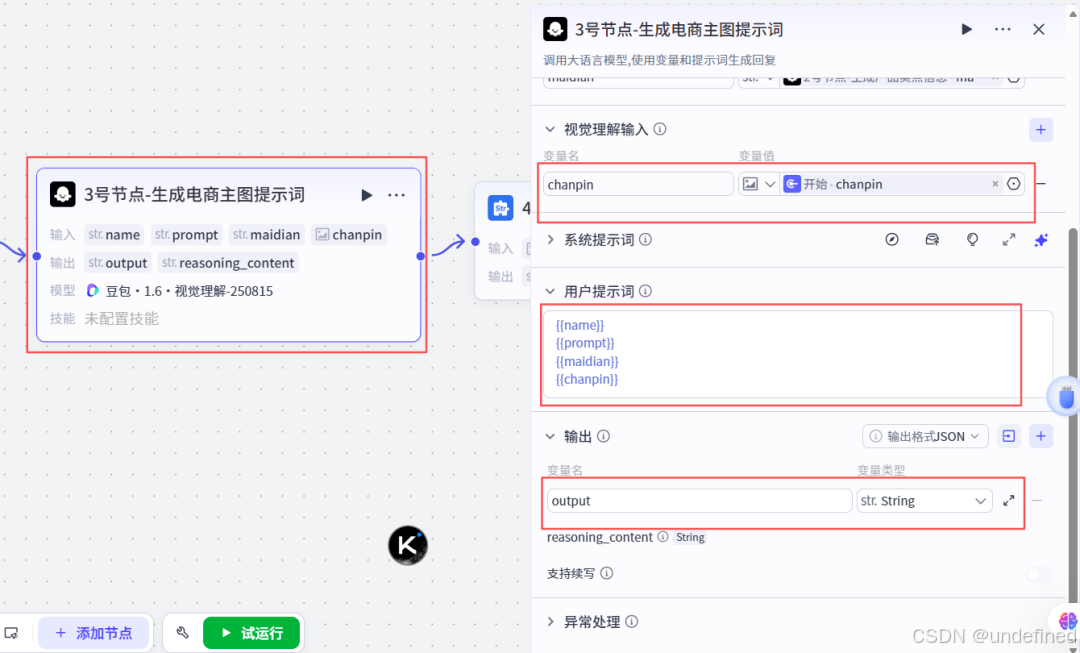Close the node 3 configuration panel
Screen dimensions: 1080x653
pos(1039,30)
